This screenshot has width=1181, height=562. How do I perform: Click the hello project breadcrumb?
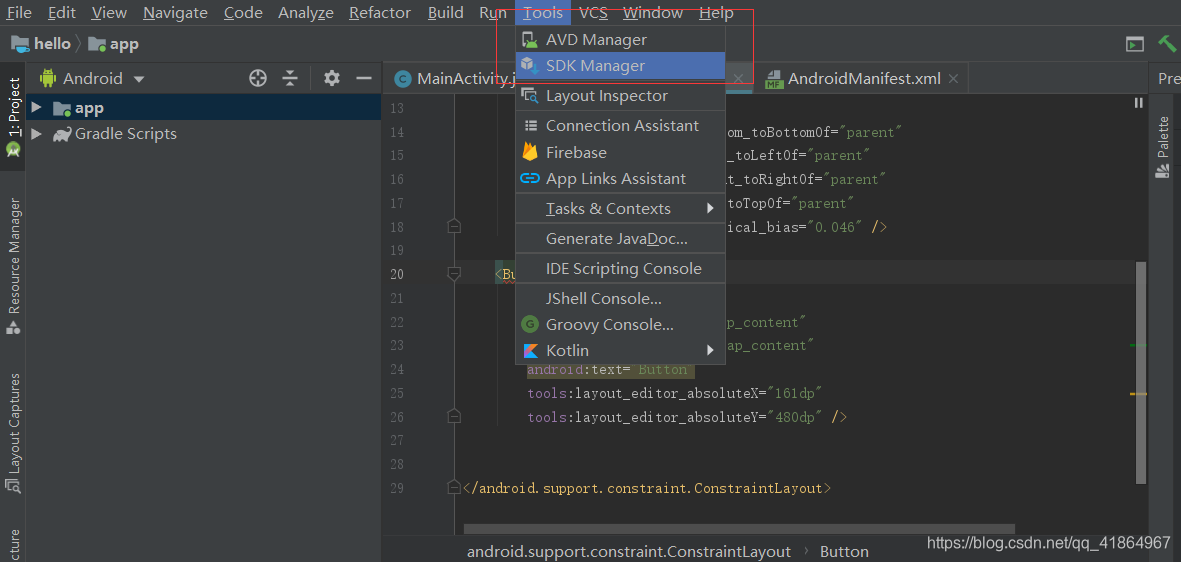point(41,44)
